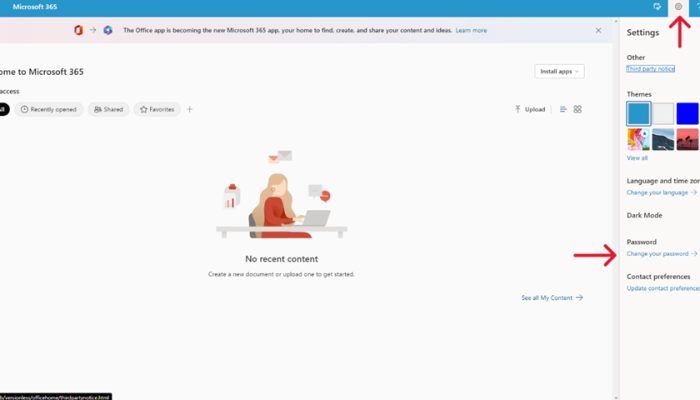This screenshot has width=700, height=400.
Task: Select the Recently opened filter
Action: click(49, 109)
